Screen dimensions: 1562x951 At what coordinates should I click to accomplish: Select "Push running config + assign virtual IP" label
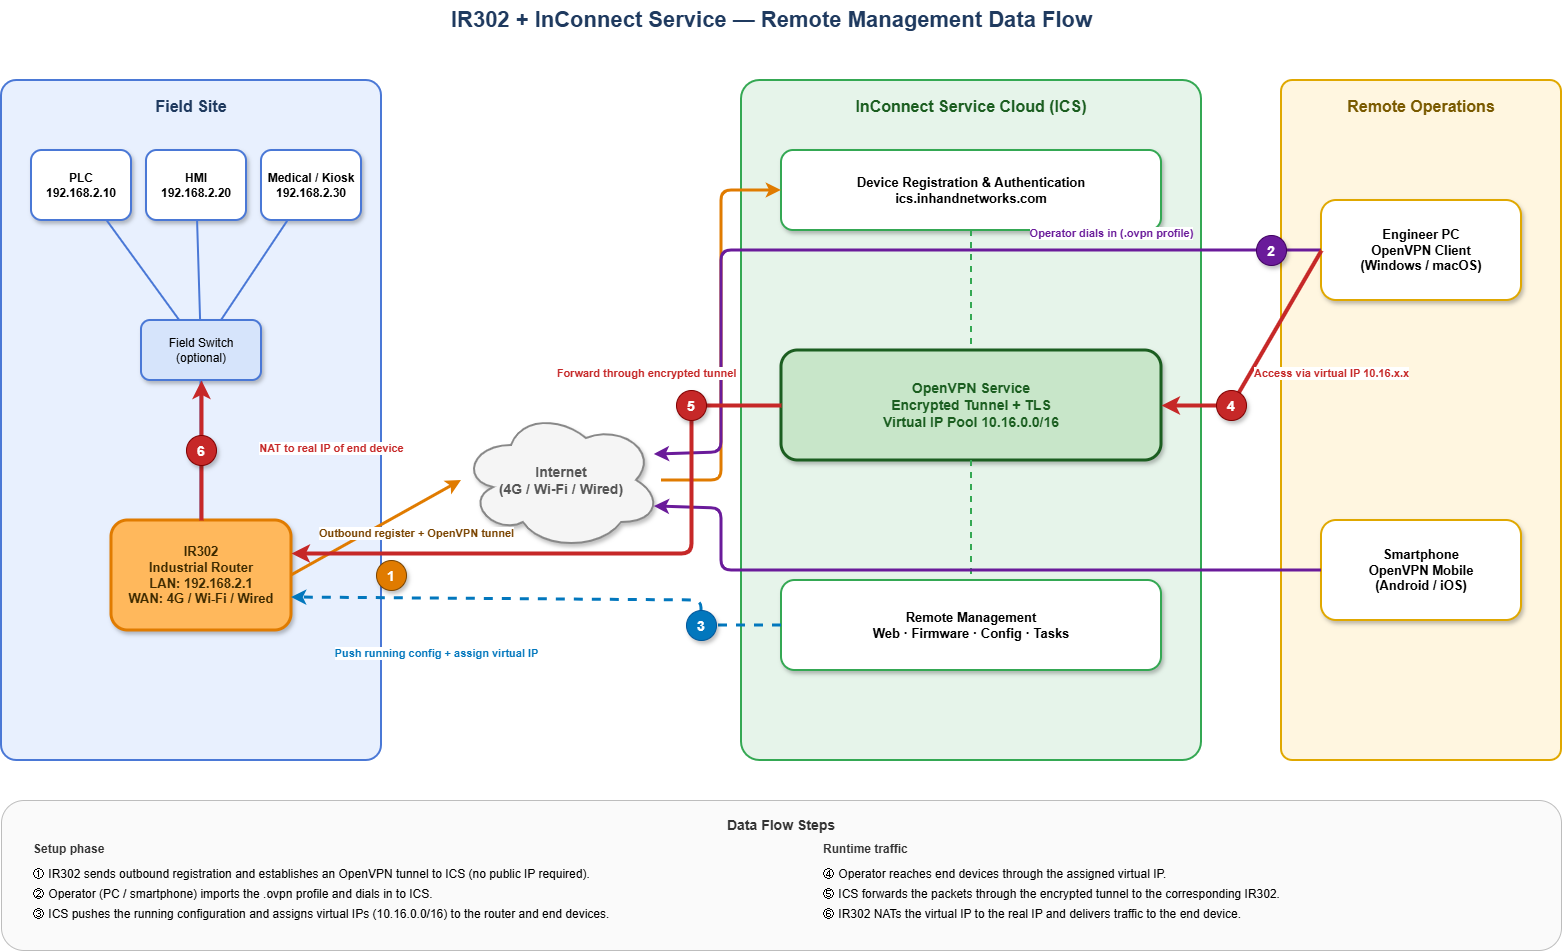coord(436,653)
